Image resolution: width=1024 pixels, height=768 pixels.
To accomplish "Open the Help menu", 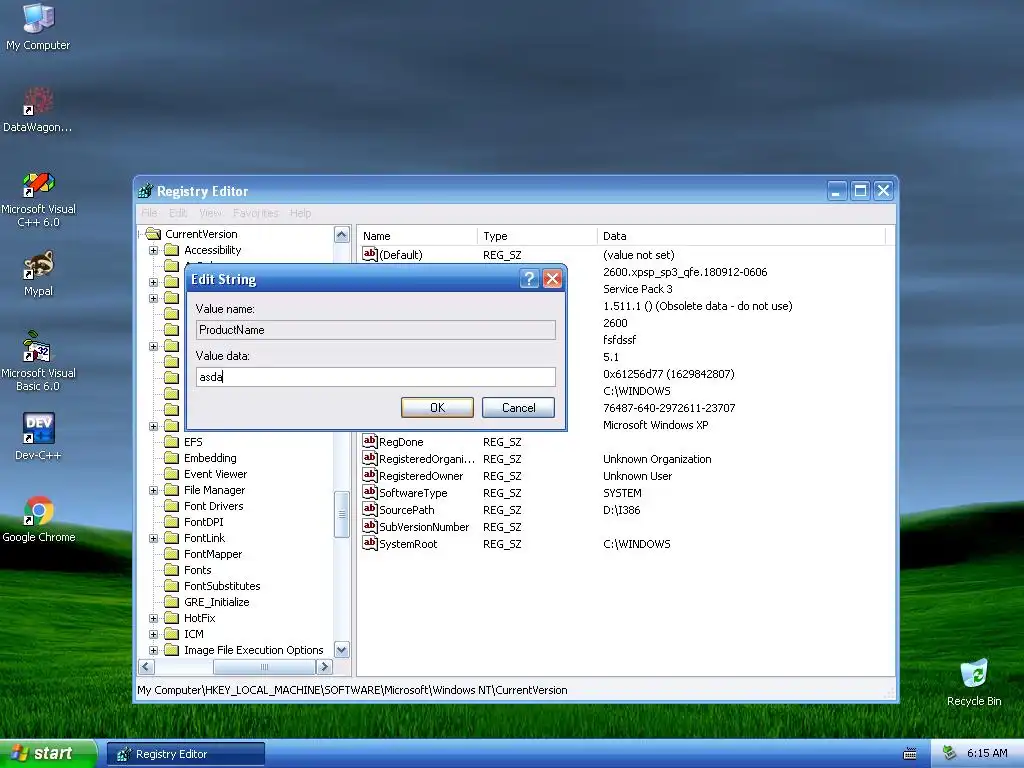I will [x=300, y=213].
